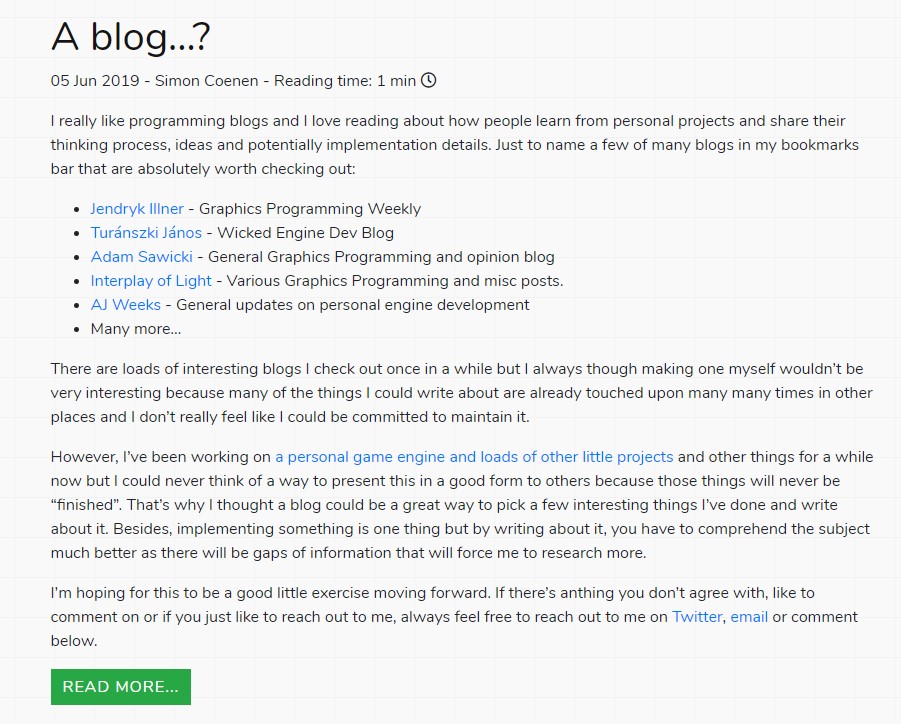
Task: Click the post date 05 Jun 2019
Action: 95,80
